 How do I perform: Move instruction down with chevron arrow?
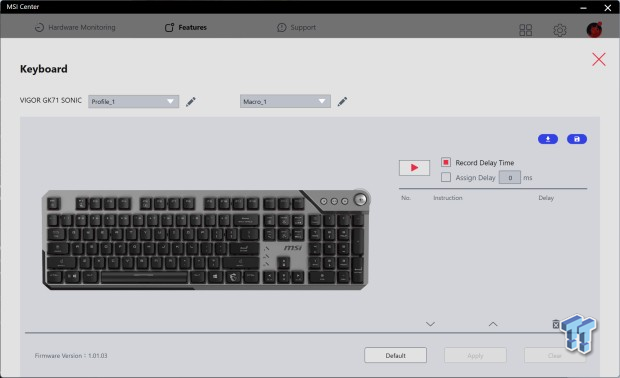(x=430, y=324)
